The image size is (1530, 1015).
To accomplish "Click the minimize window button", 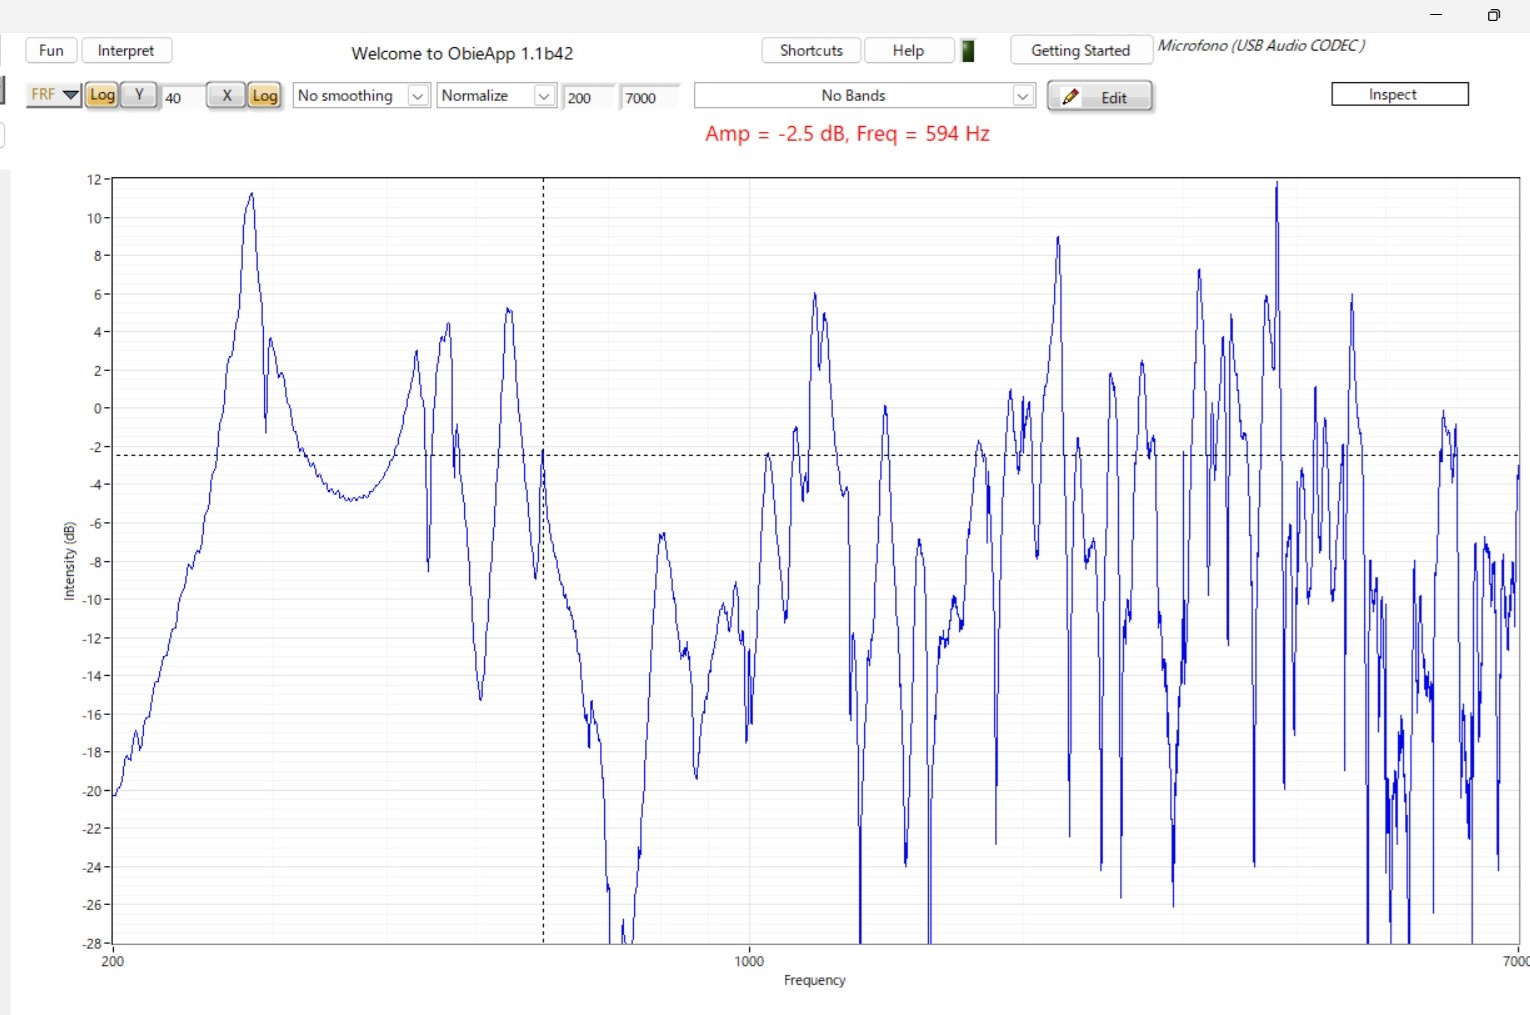I will [1436, 15].
